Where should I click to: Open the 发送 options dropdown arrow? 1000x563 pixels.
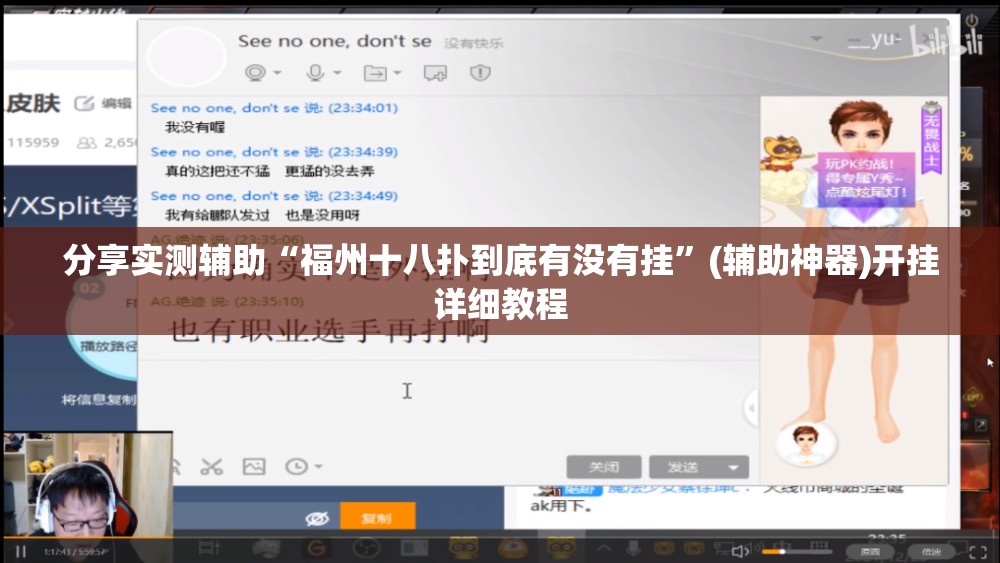[734, 467]
